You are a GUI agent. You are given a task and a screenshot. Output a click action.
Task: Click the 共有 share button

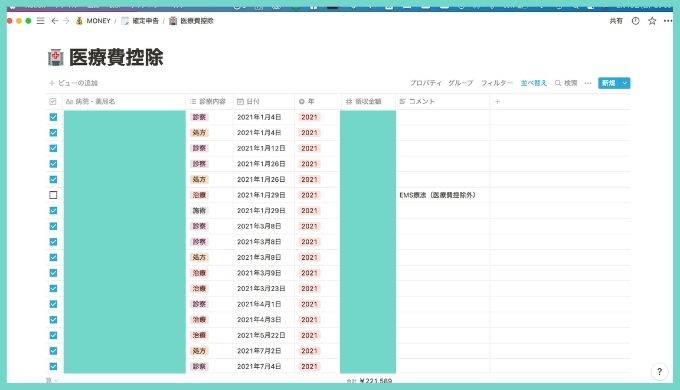[616, 21]
